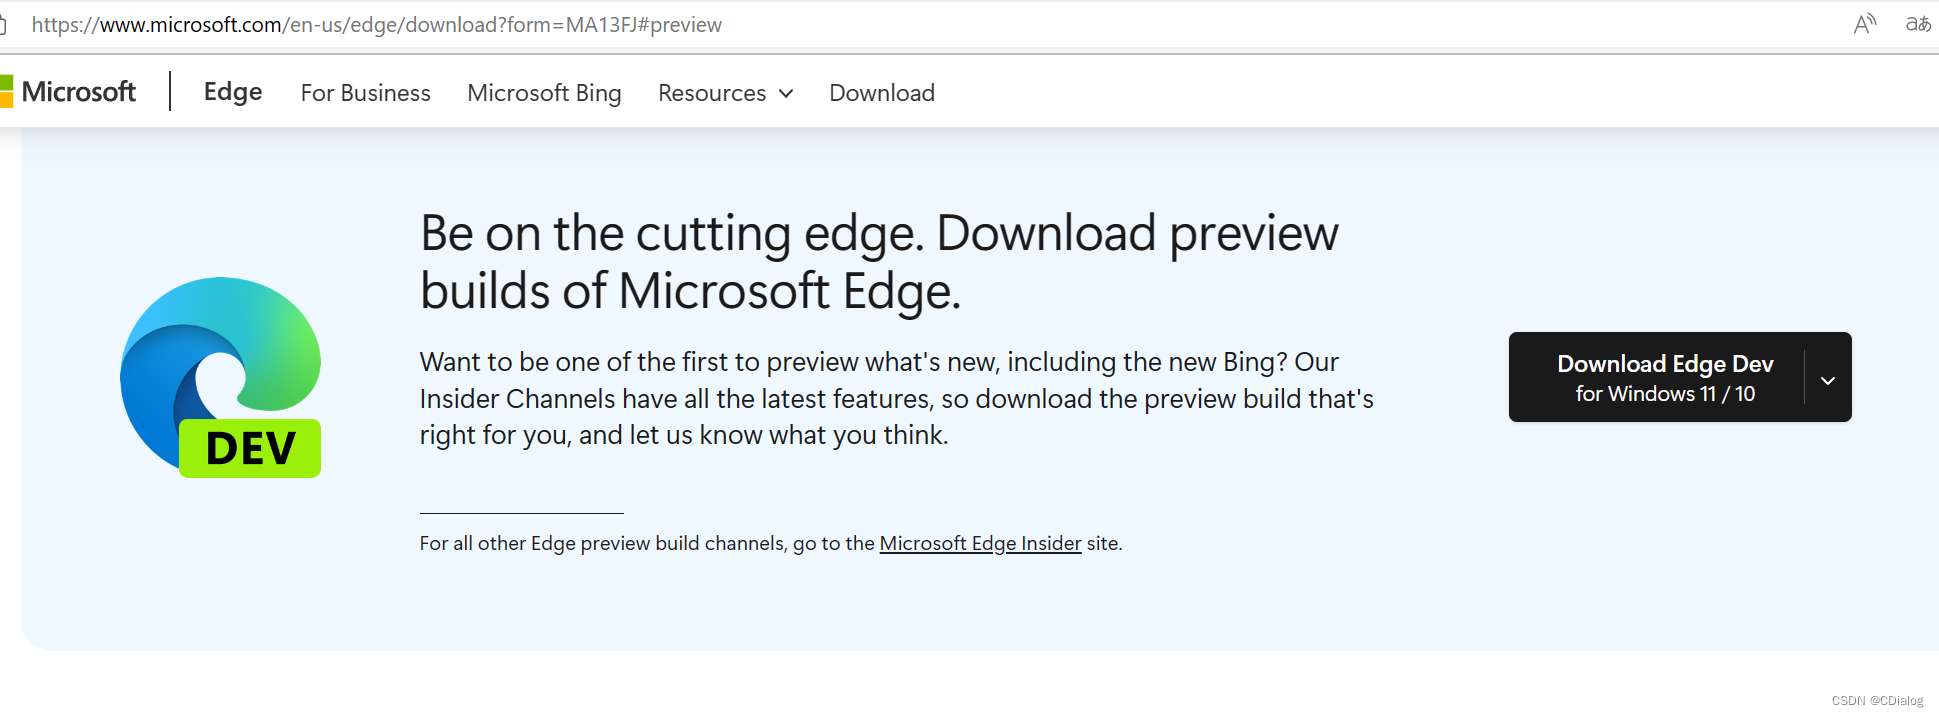Click the page thumbnail icon in address bar
Screen dimensions: 1939x717
[x=5, y=24]
